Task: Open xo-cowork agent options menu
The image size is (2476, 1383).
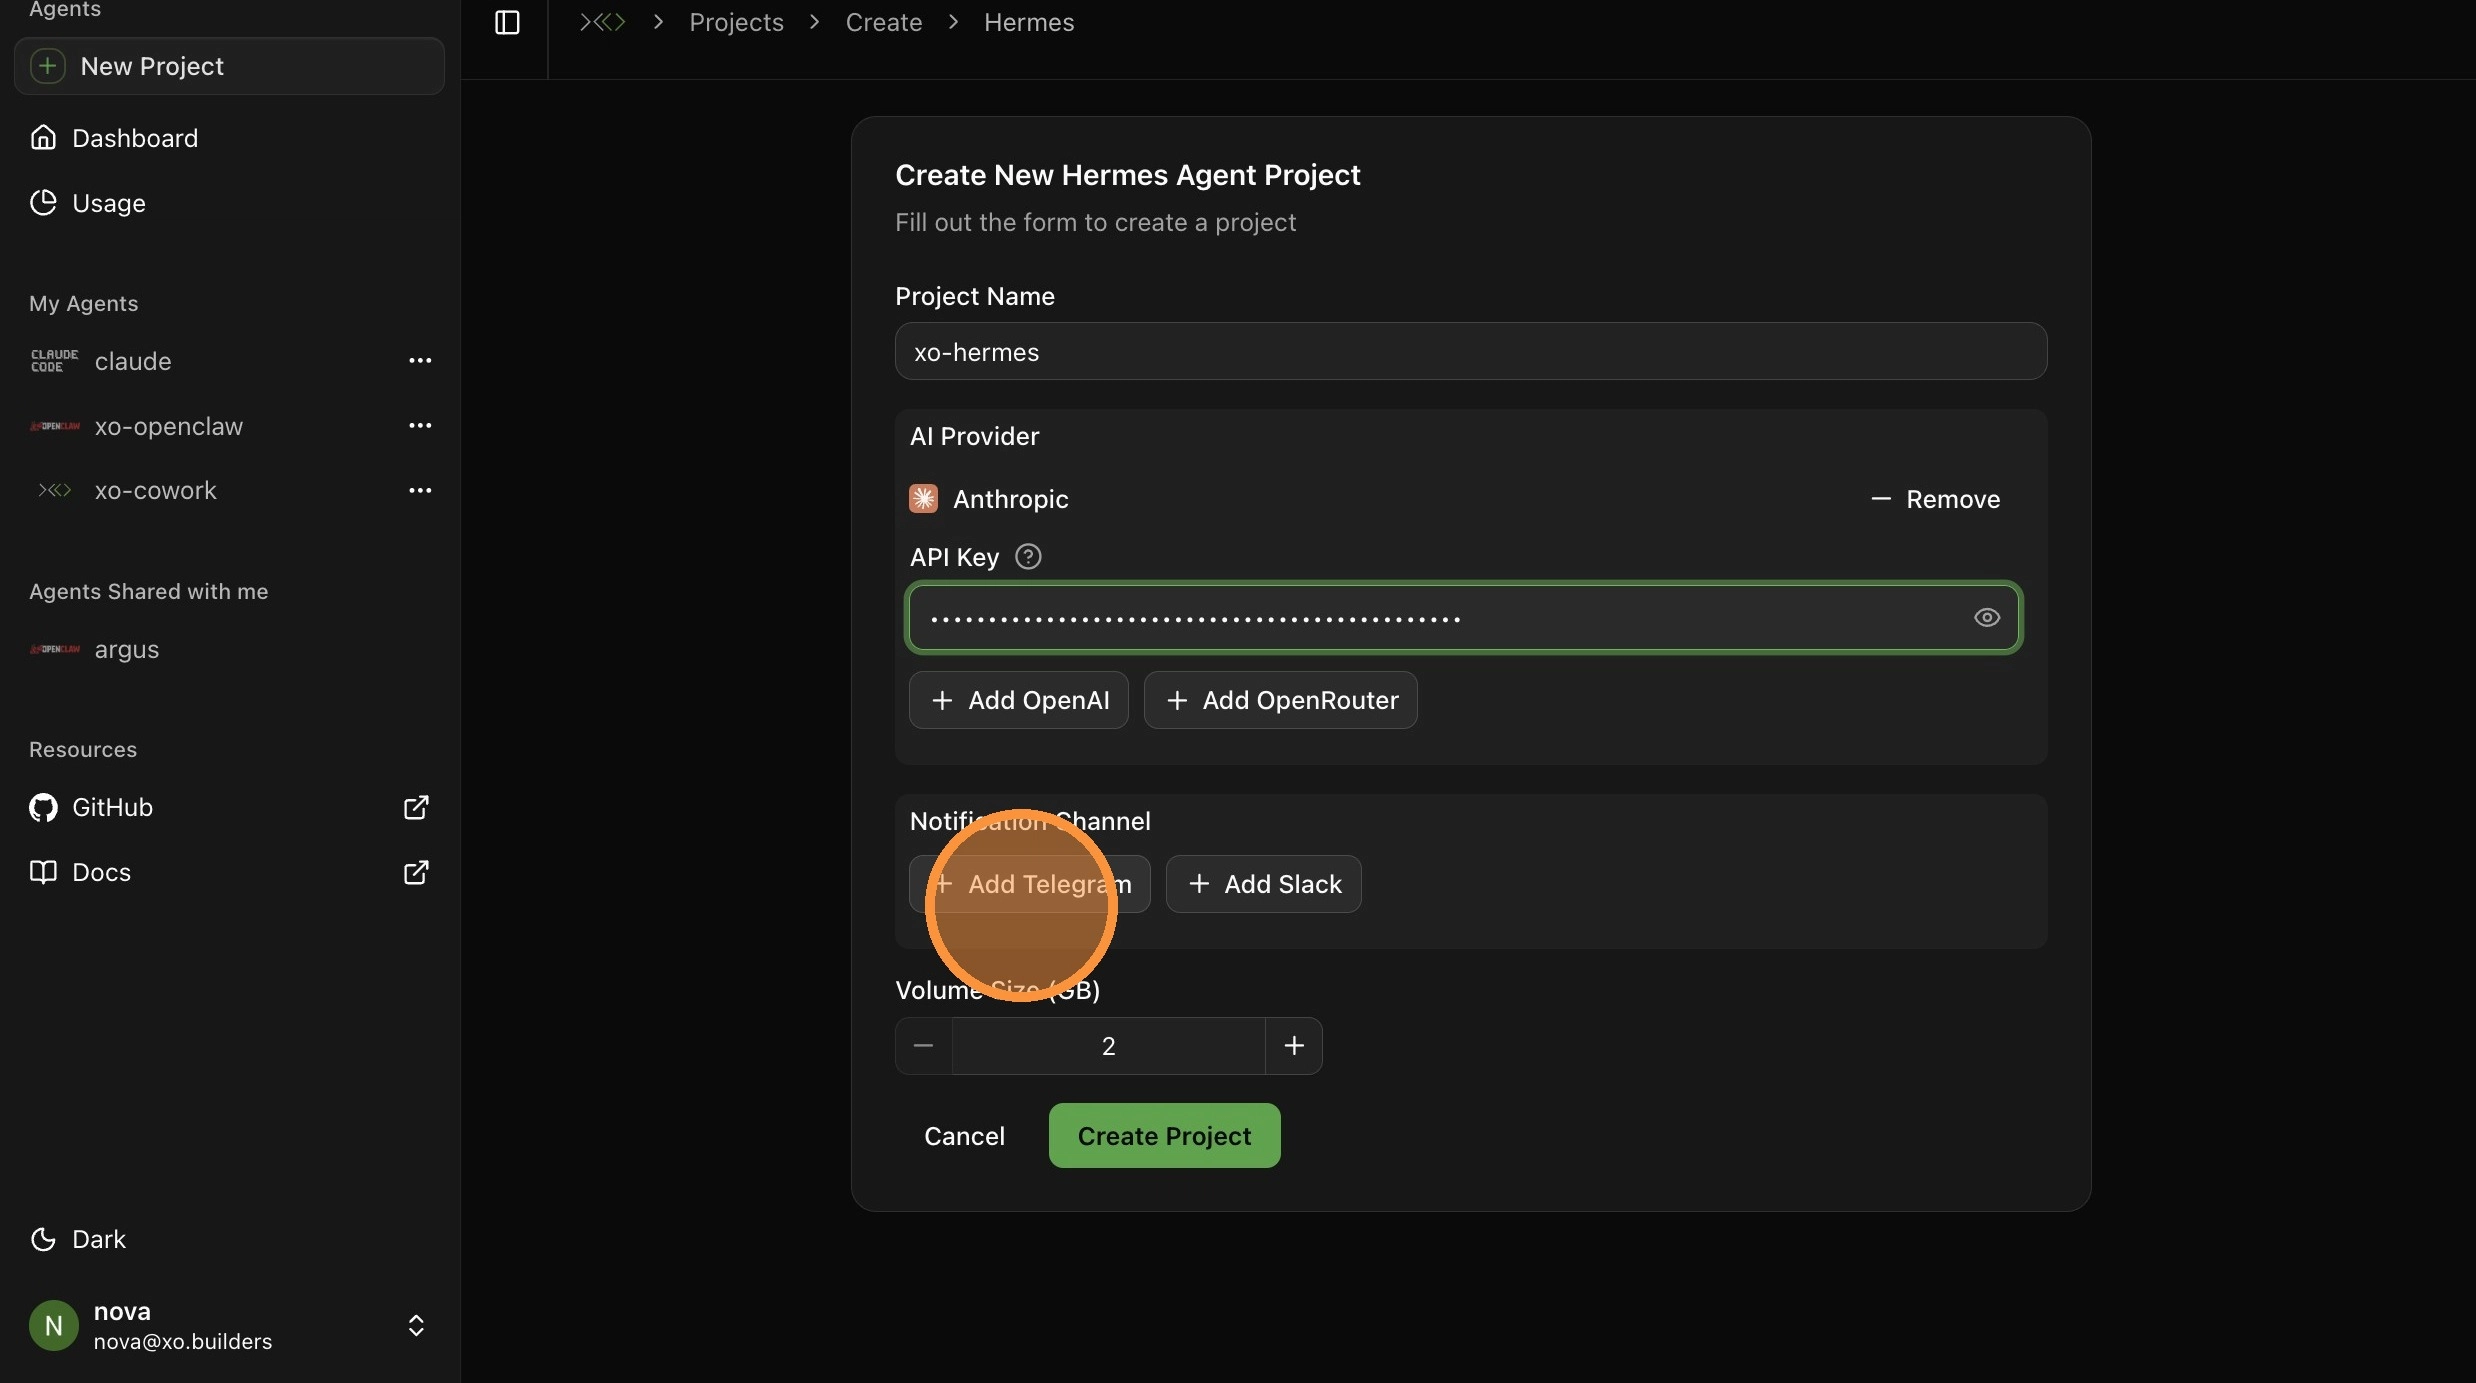Action: [420, 490]
